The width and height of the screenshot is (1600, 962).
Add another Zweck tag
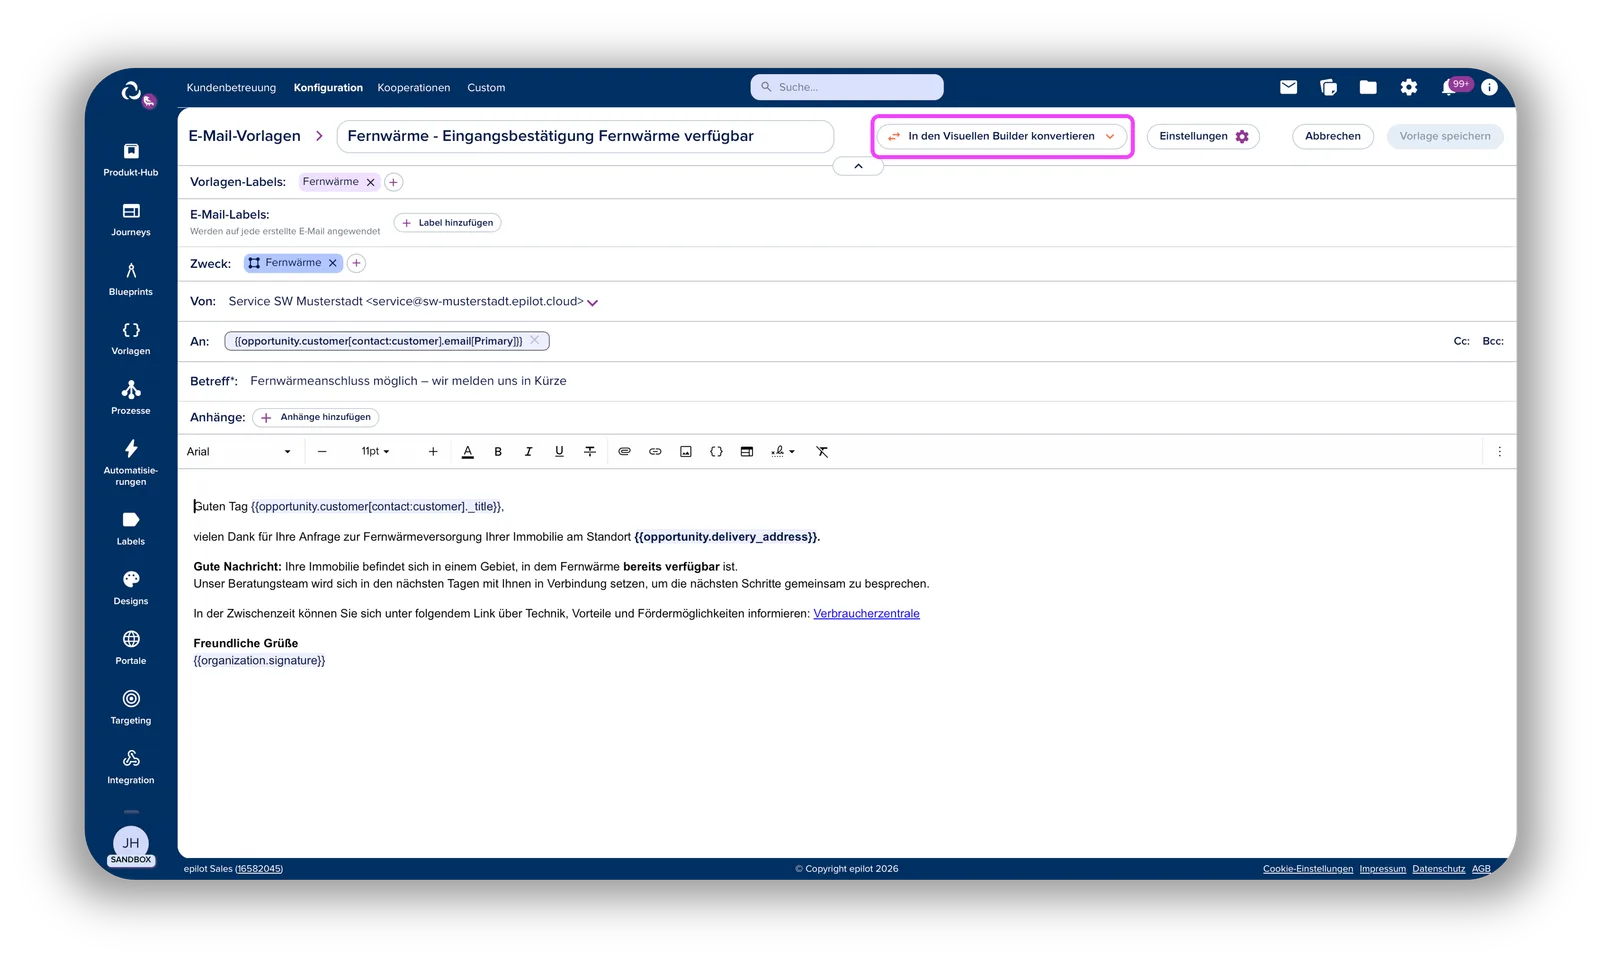point(356,263)
